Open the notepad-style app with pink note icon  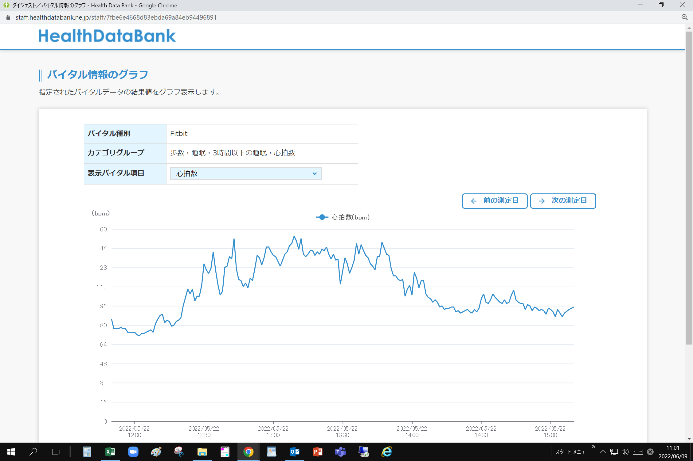(x=225, y=452)
